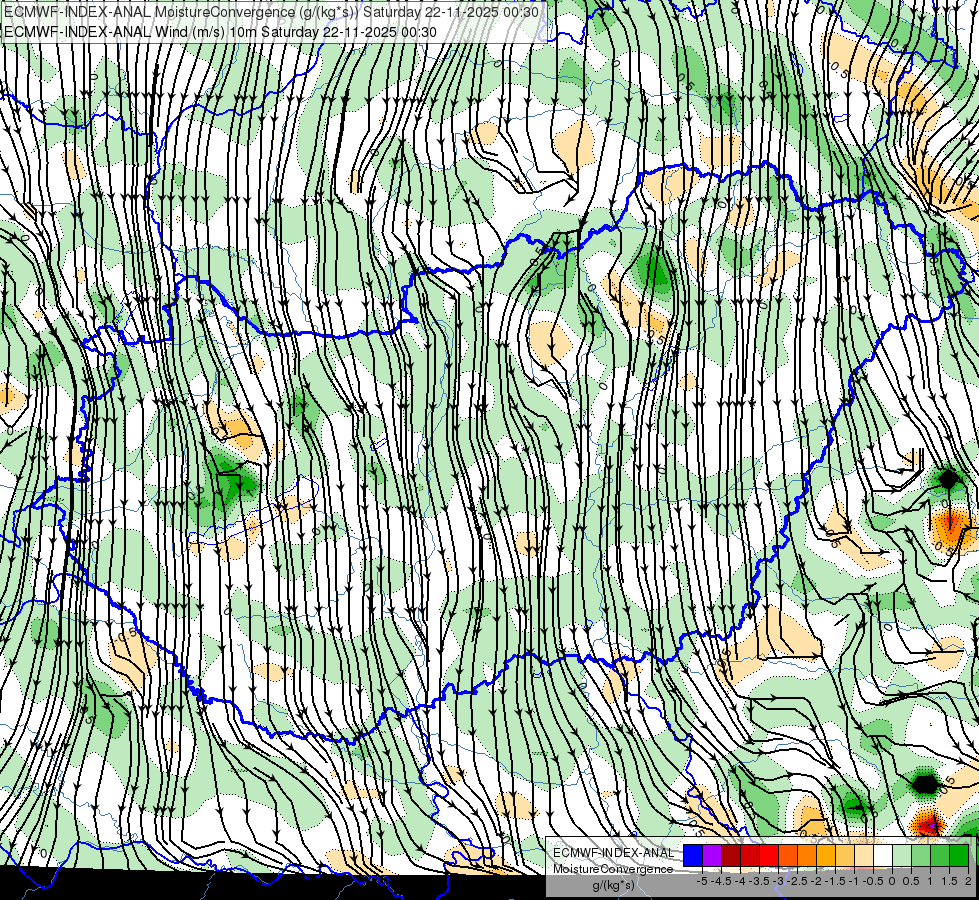
Task: Click the -5 tick label on the legend
Action: [x=702, y=881]
